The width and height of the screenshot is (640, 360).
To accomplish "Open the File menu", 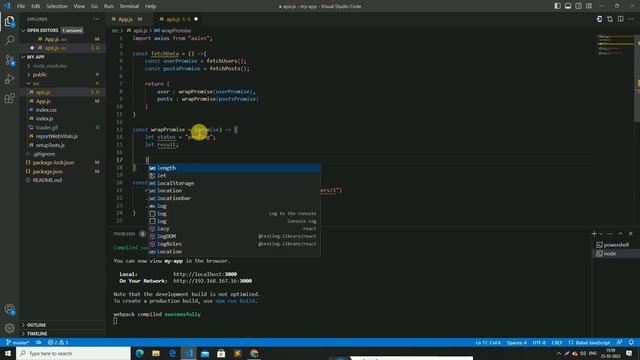I will click(21, 6).
